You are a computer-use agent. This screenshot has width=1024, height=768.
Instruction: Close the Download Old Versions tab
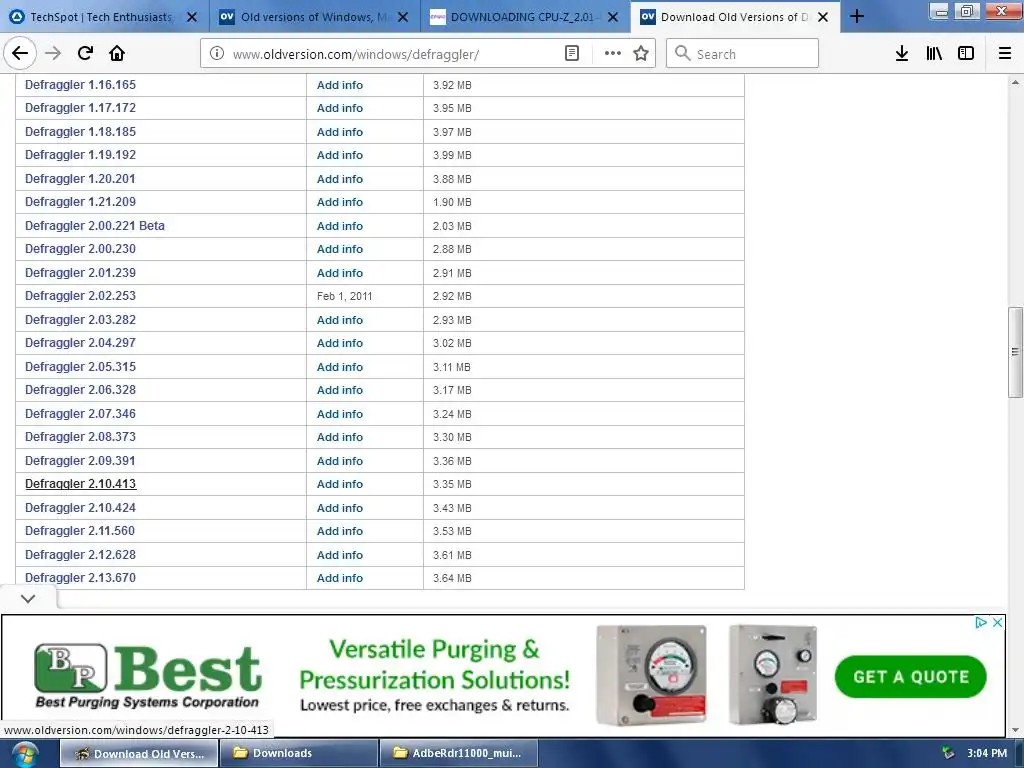(x=823, y=17)
